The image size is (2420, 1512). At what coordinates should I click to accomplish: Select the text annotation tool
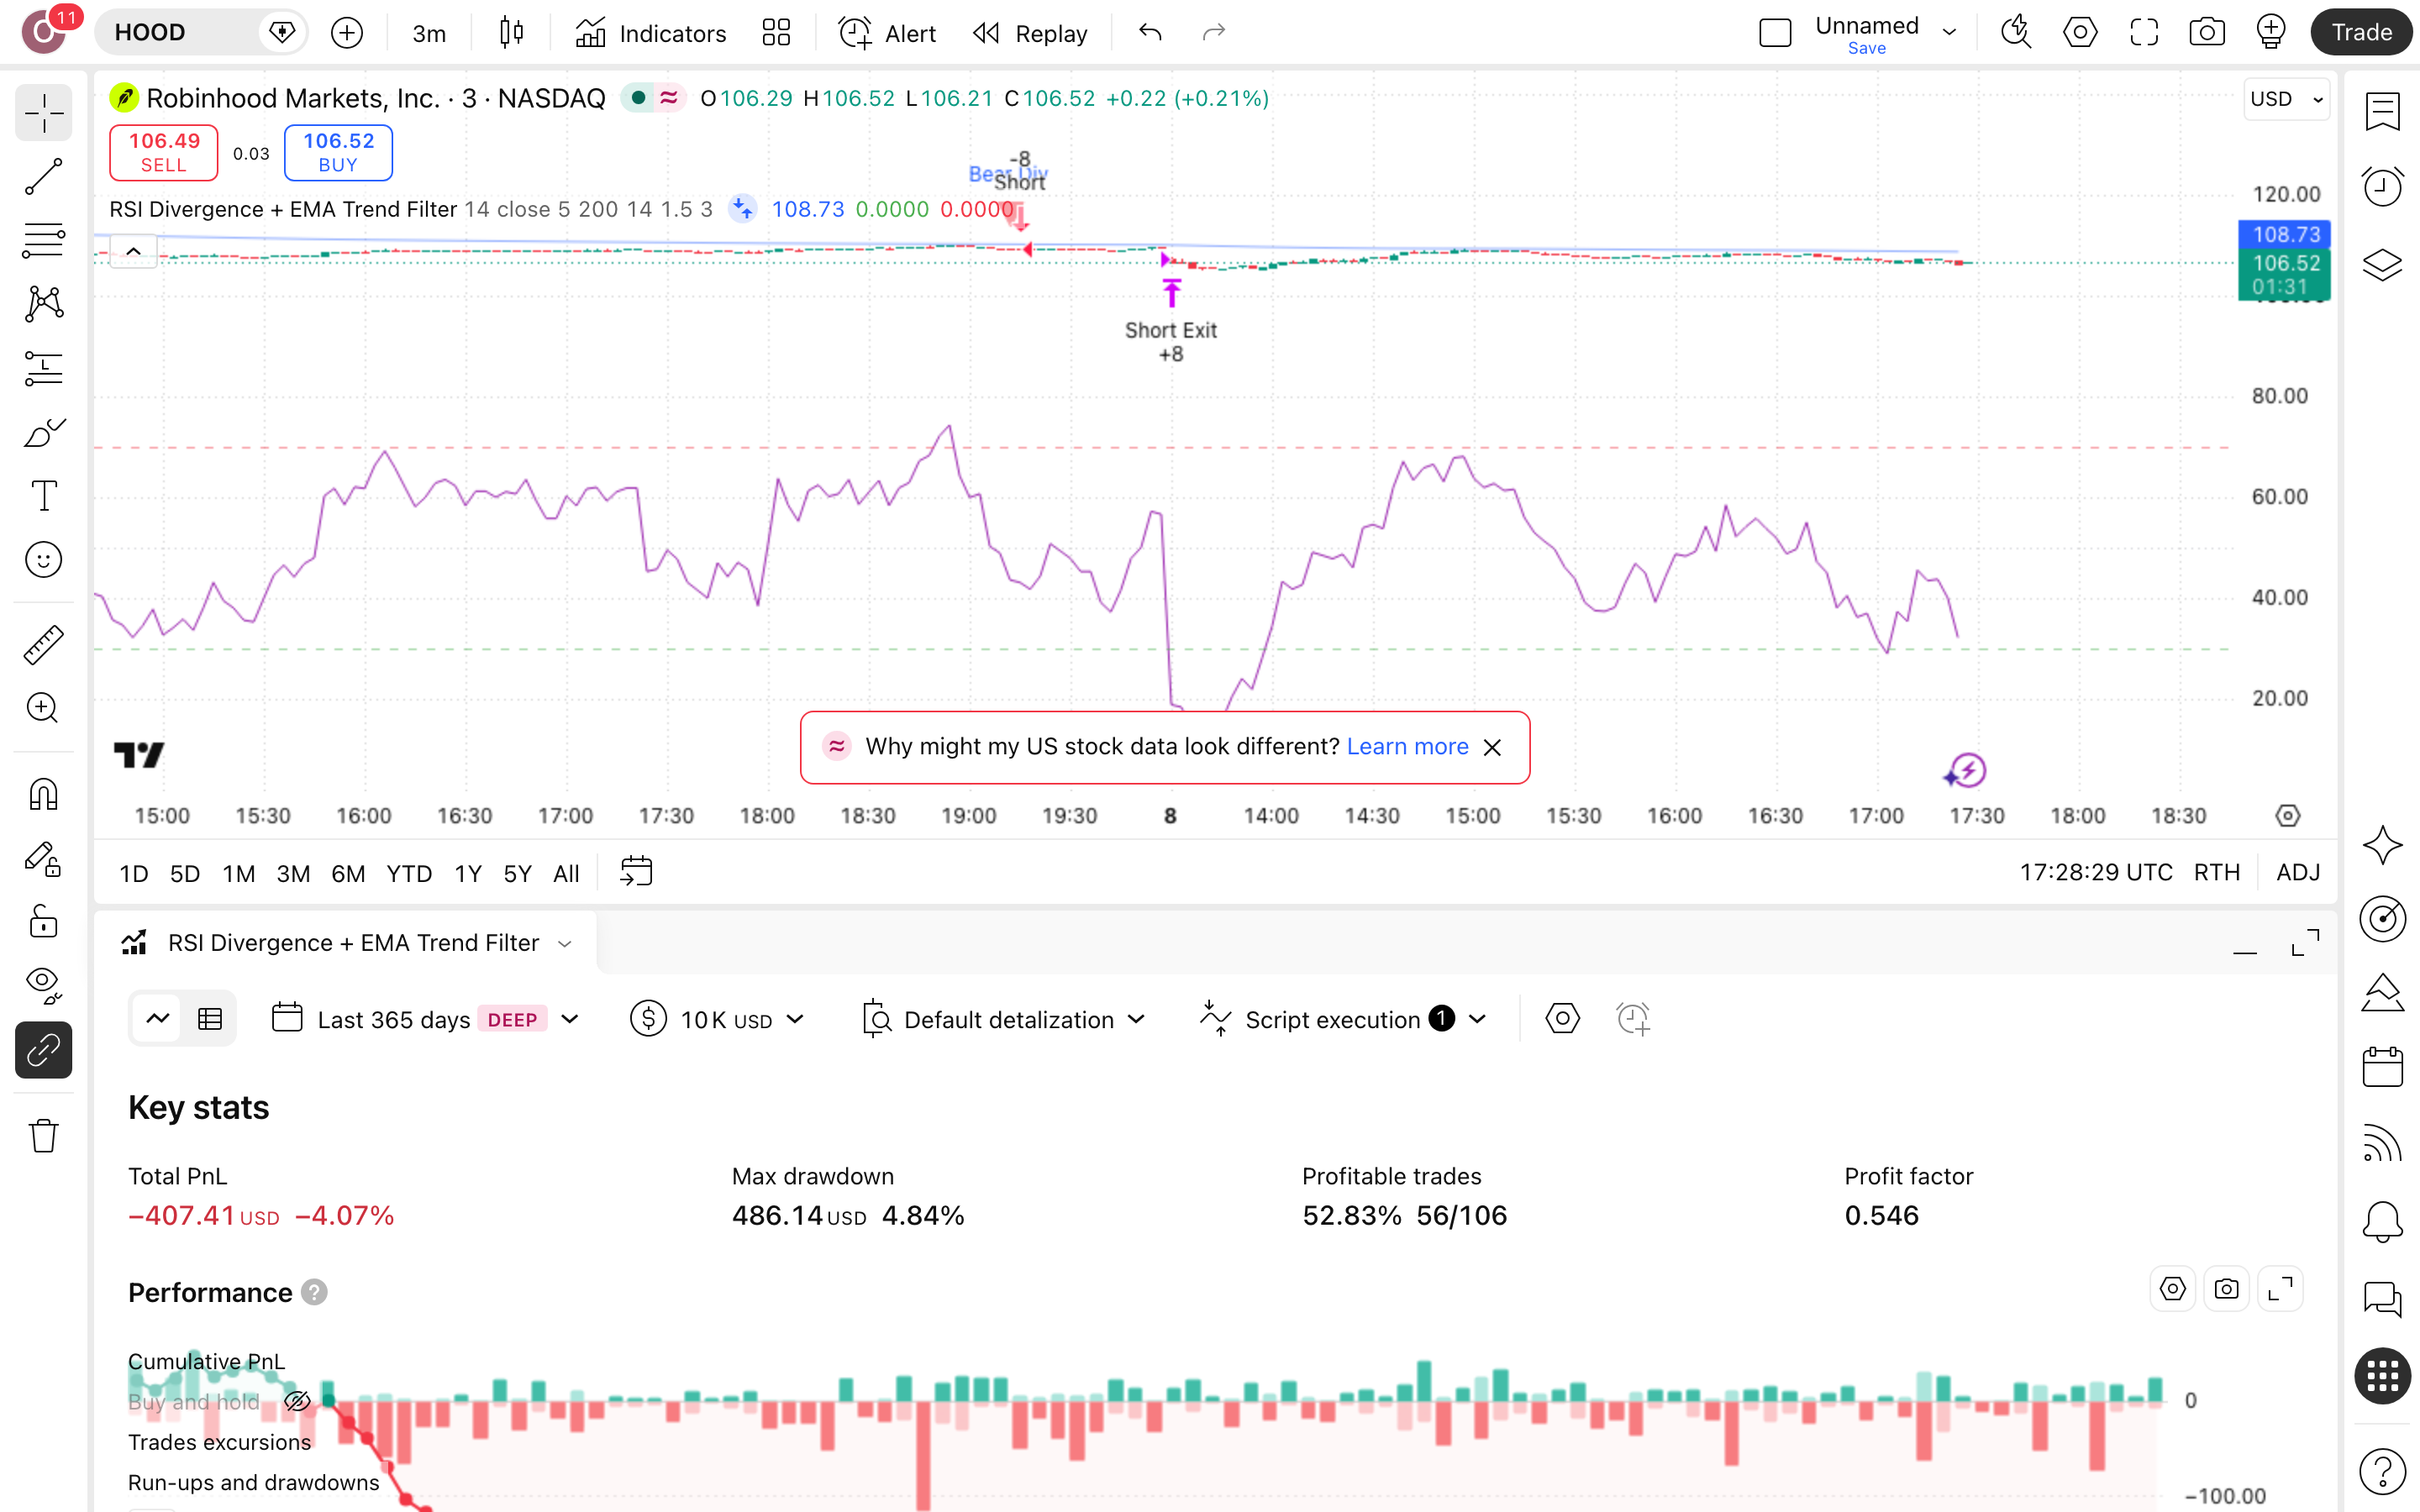pos(43,496)
